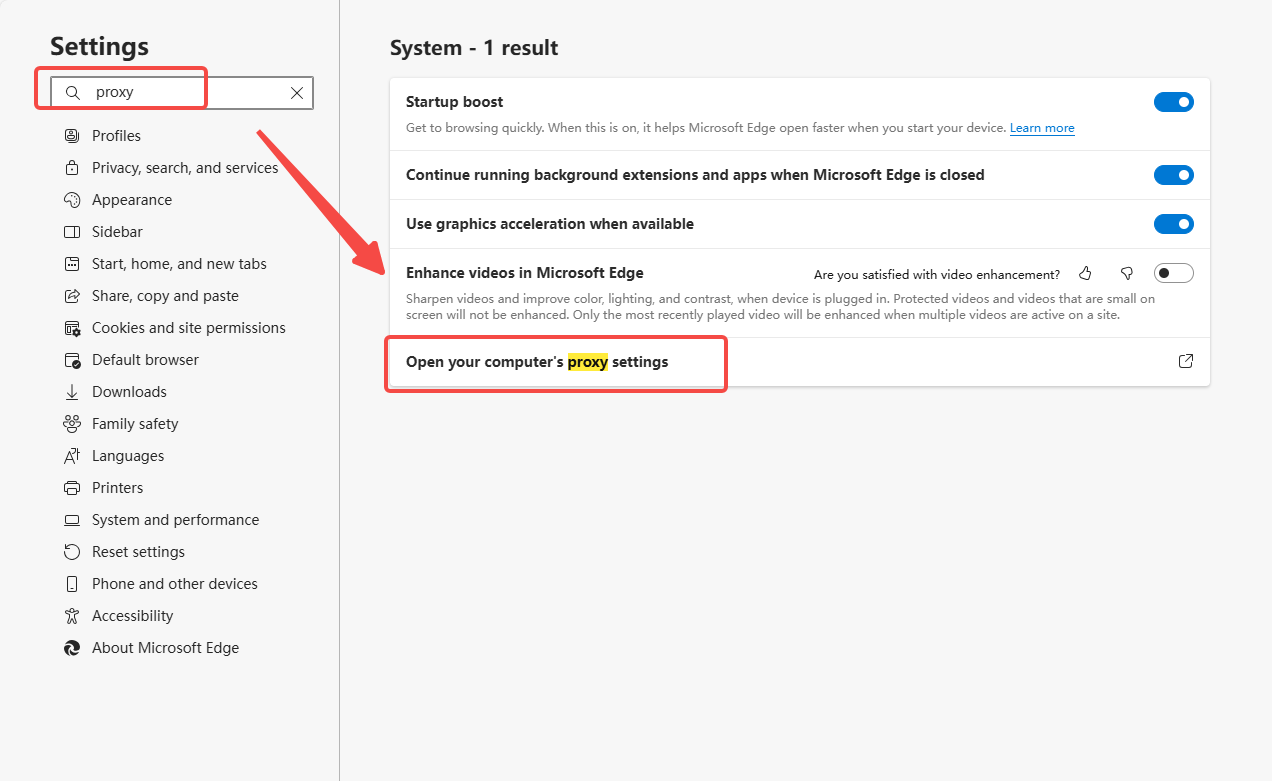Toggle Continue running background extensions switch
Image resolution: width=1272 pixels, height=781 pixels.
click(1174, 175)
